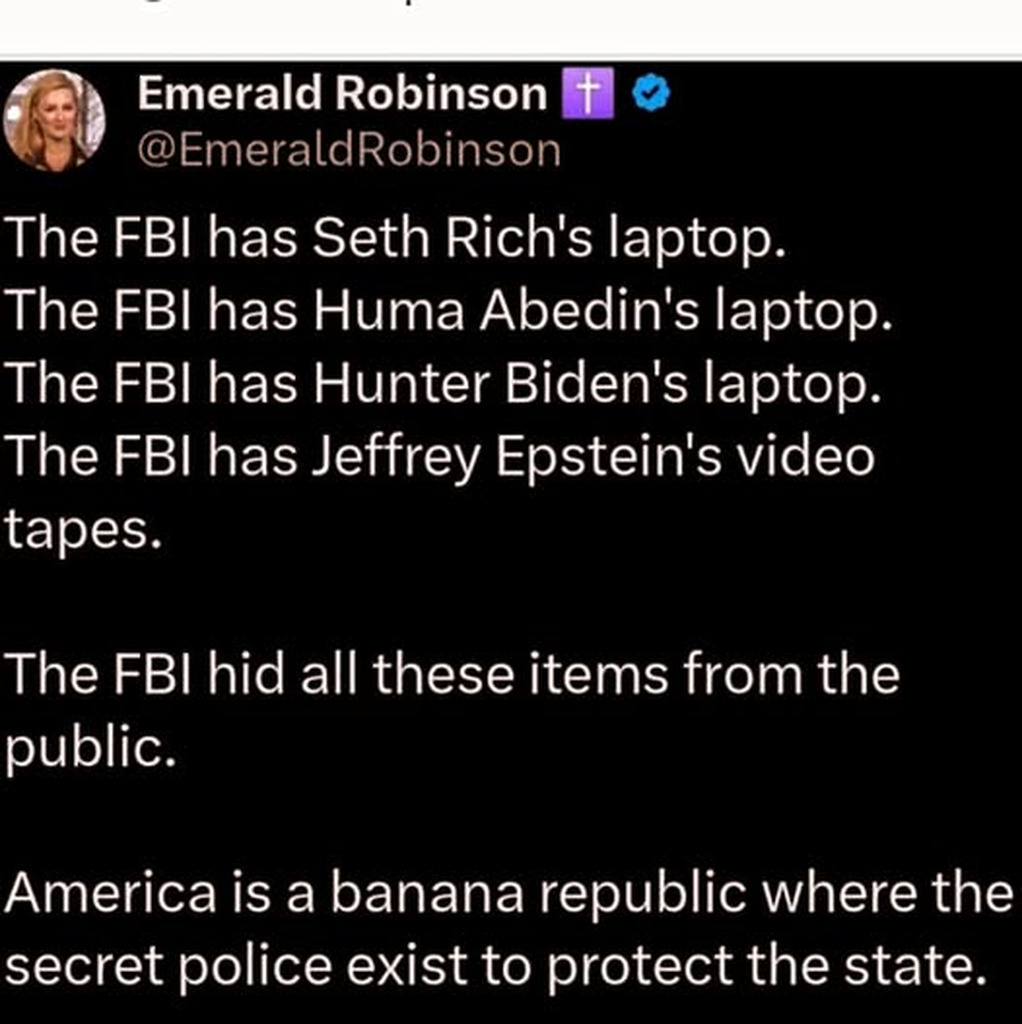Open the @EmeraldRobinson handle link
This screenshot has height=1024, width=1022.
(x=349, y=151)
